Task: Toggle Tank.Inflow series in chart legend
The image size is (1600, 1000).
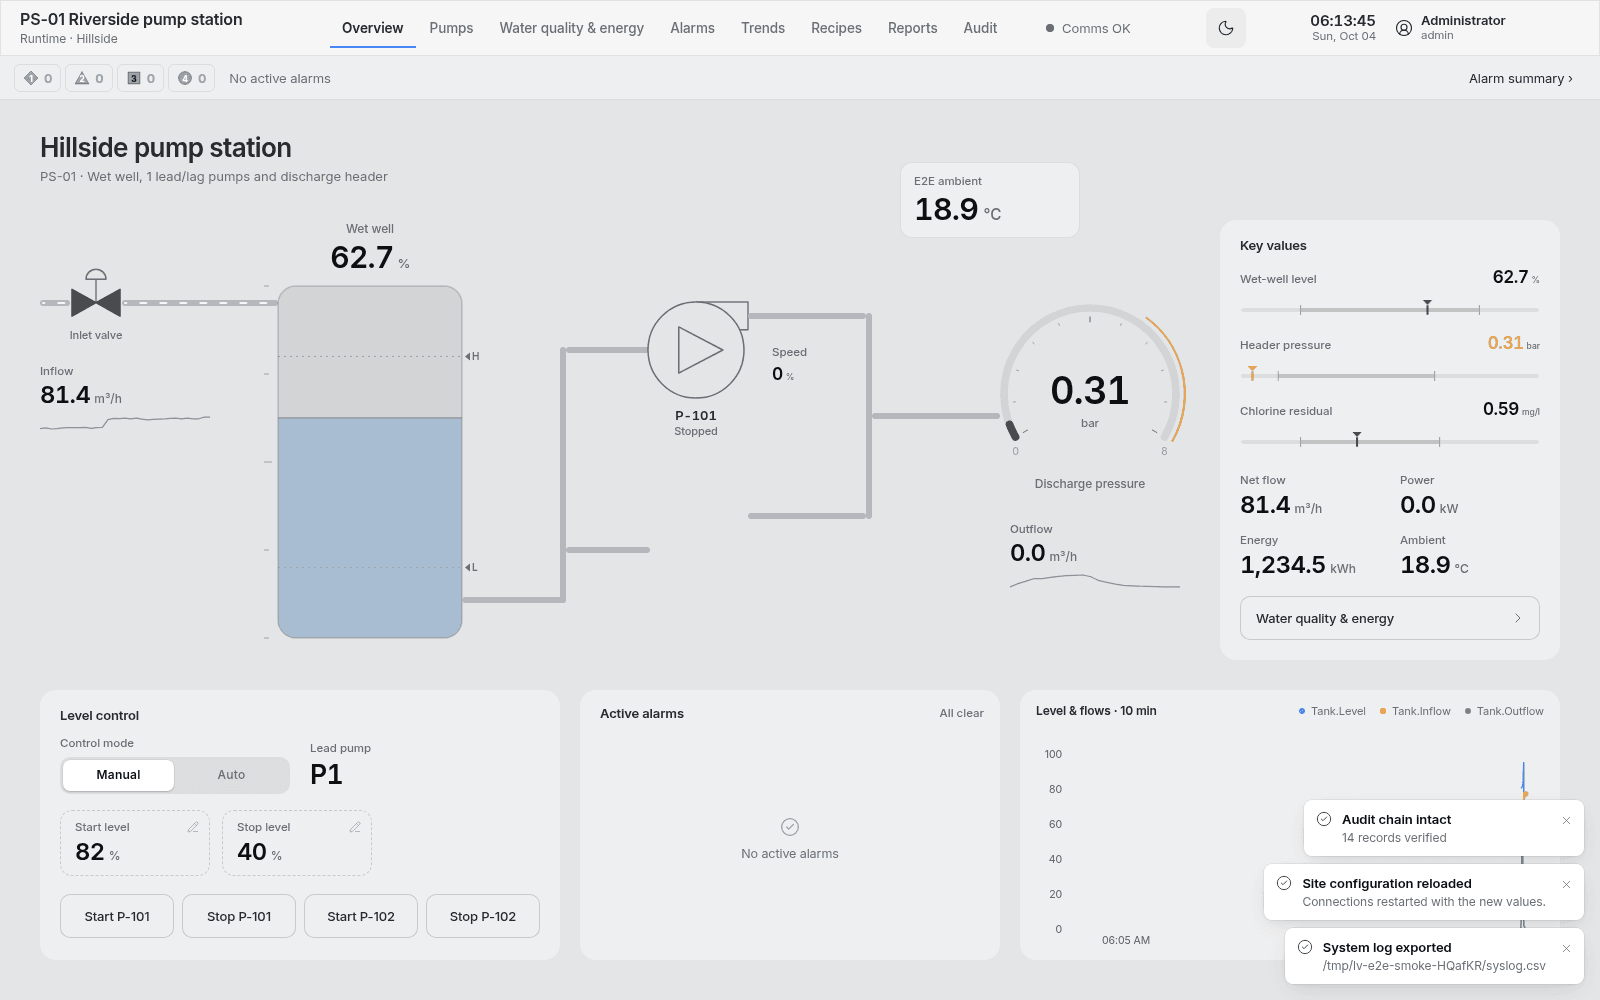Action: pos(1415,711)
